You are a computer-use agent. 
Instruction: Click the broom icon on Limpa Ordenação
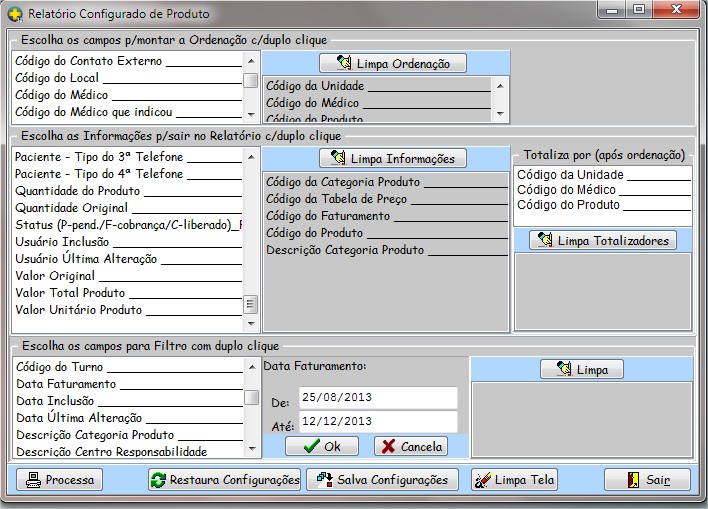tap(344, 64)
